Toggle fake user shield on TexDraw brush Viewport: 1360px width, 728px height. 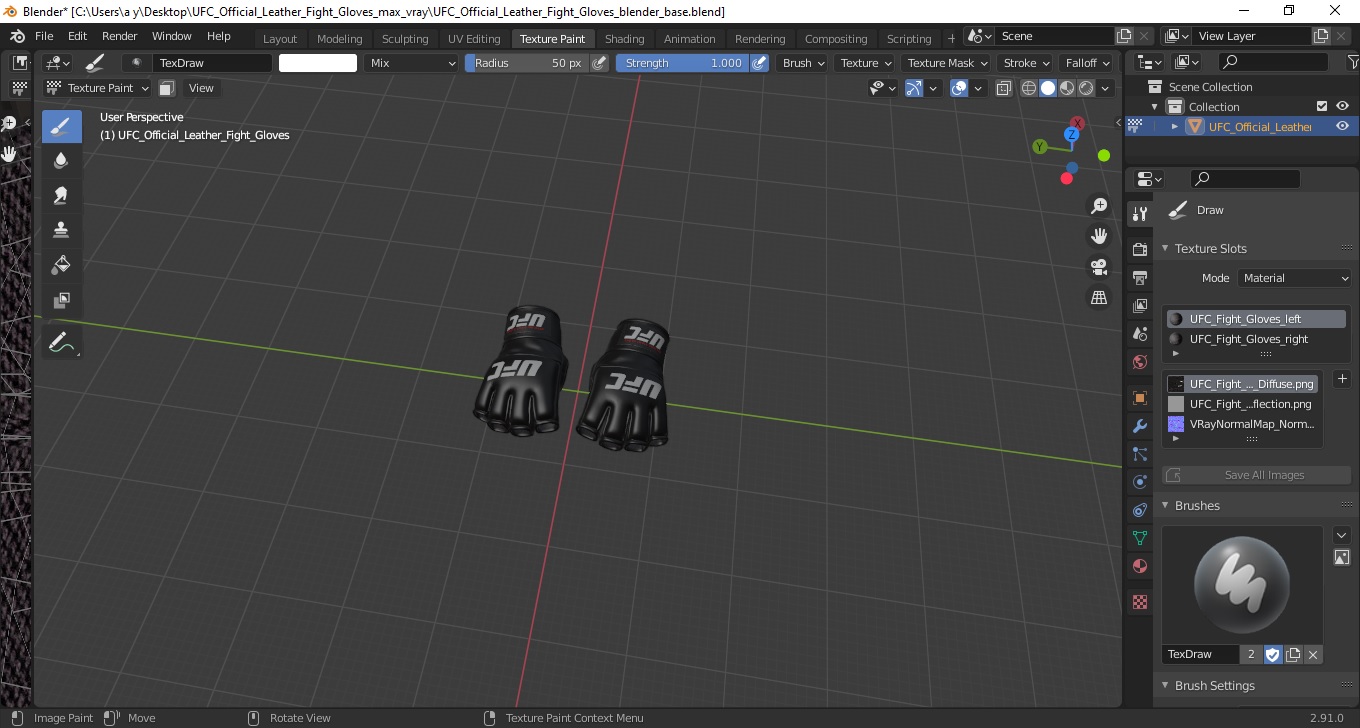tap(1273, 654)
